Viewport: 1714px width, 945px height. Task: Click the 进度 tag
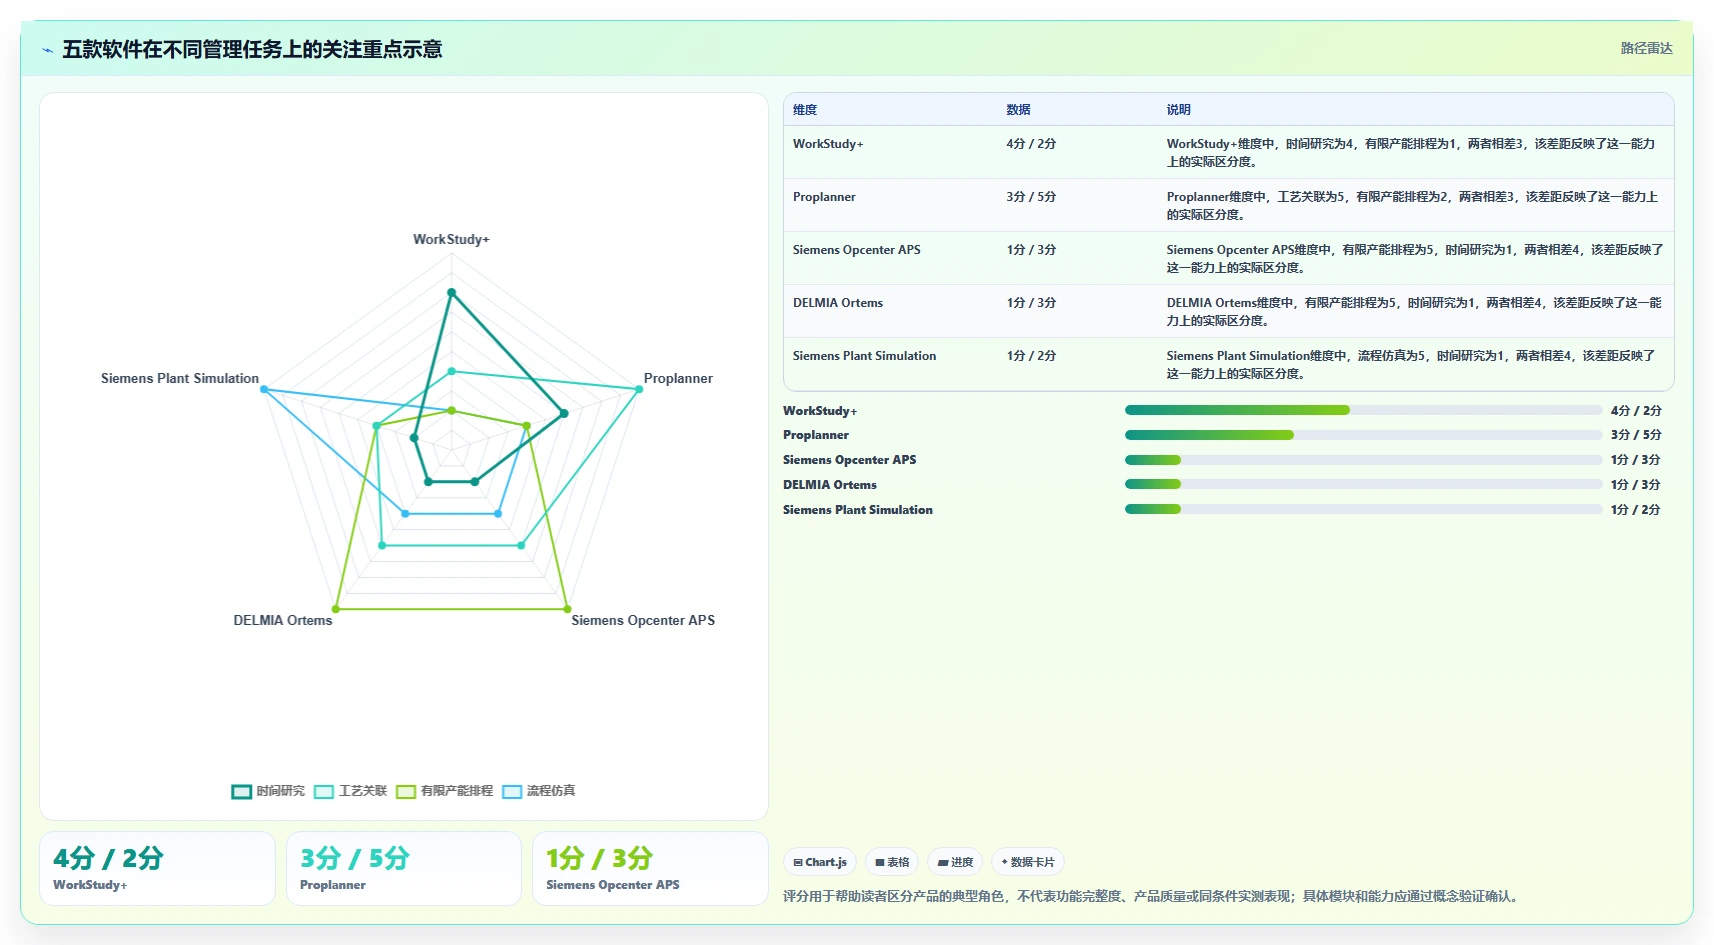[x=955, y=862]
